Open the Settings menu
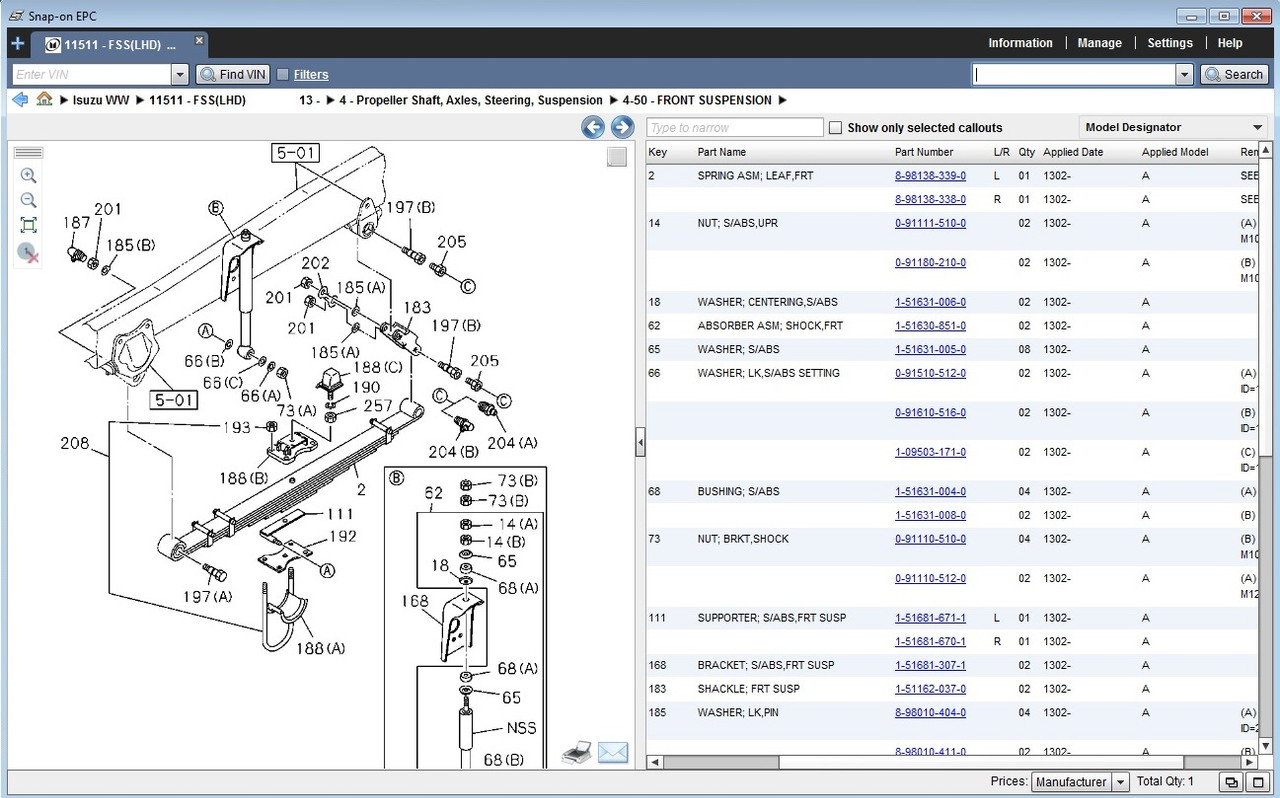 (x=1169, y=43)
